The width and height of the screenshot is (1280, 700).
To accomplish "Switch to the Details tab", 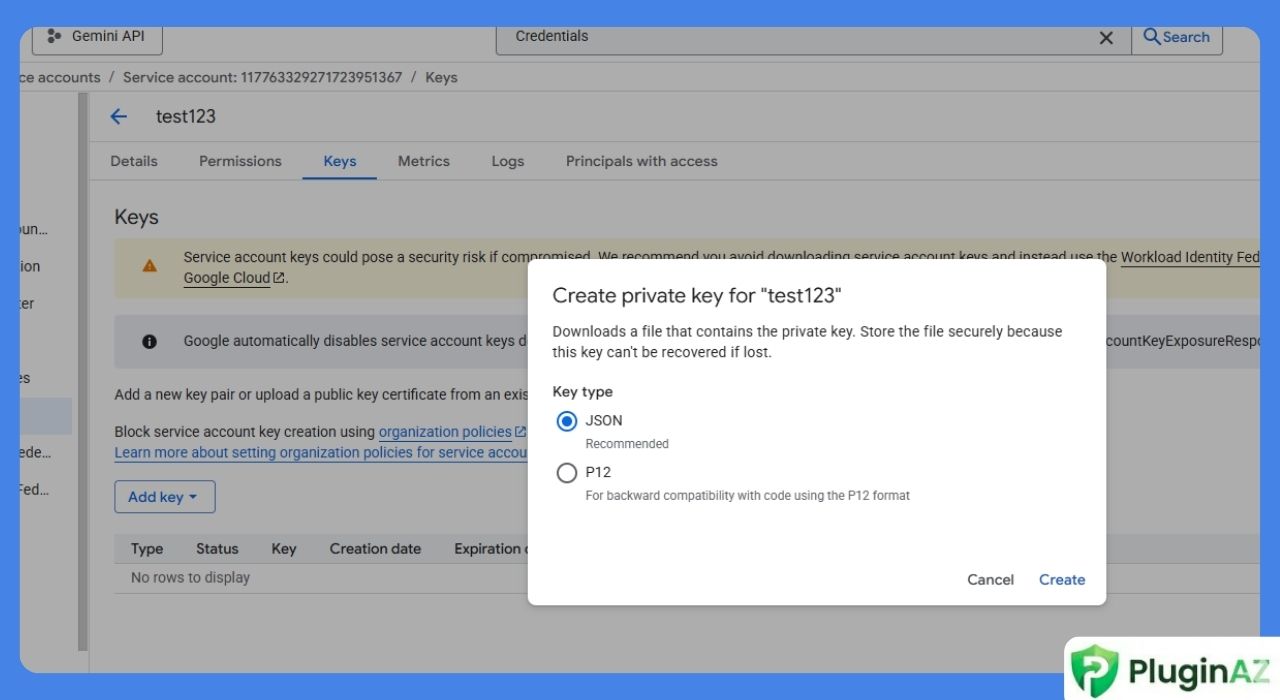I will [134, 161].
